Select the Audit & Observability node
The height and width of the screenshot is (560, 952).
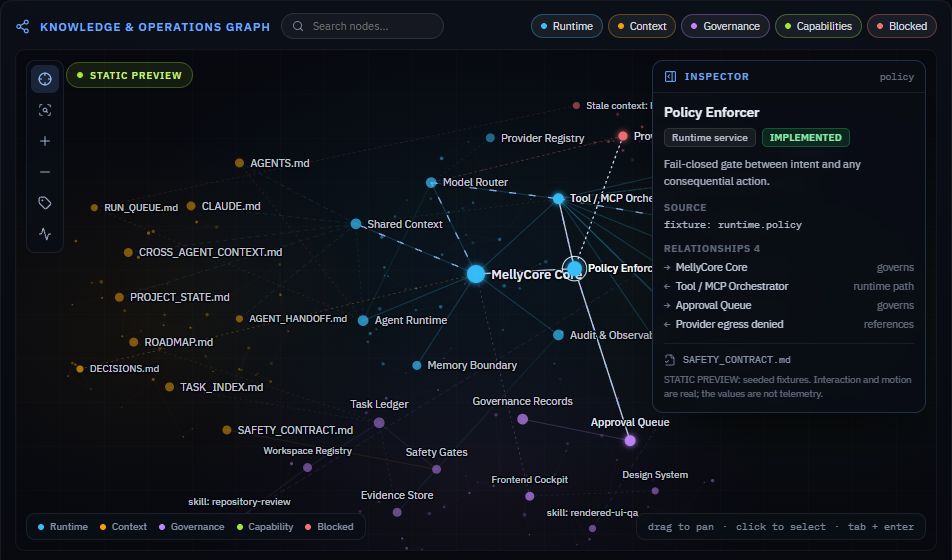[x=558, y=335]
